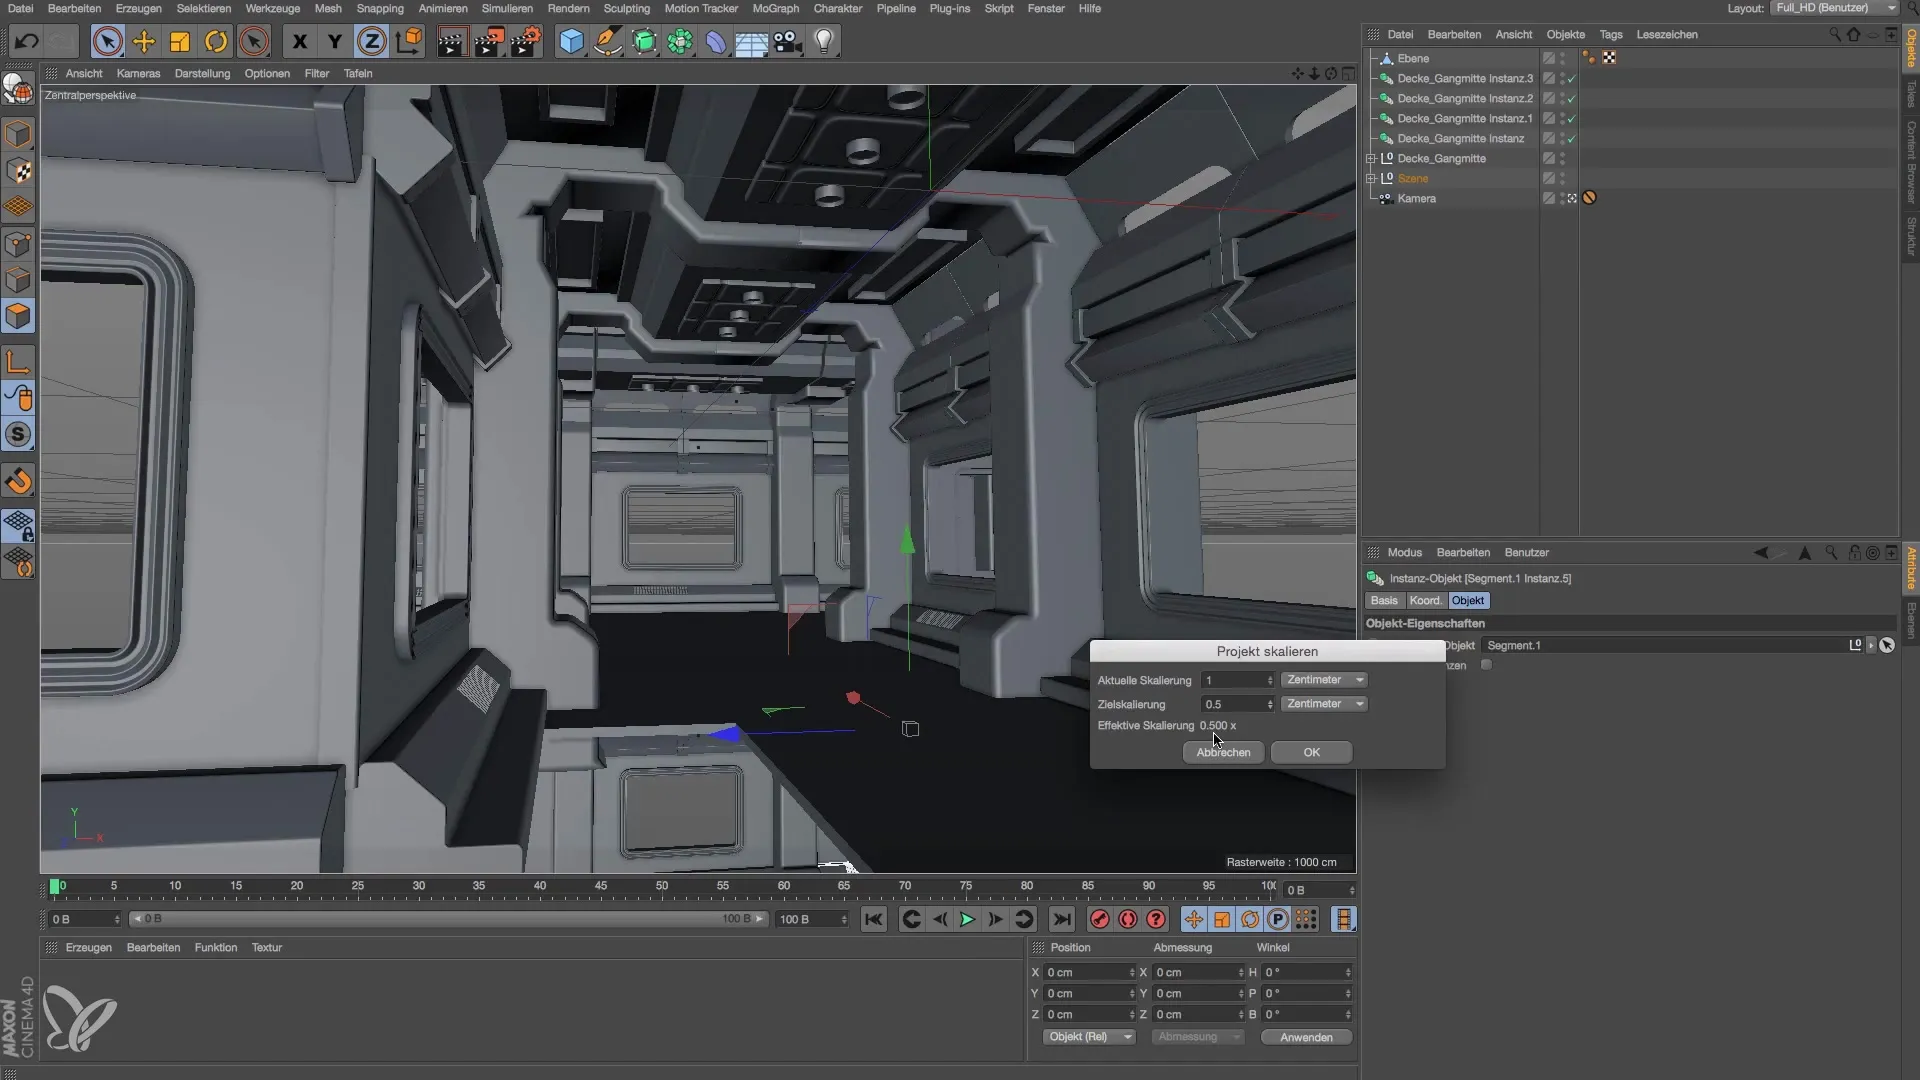
Task: Go to end of animation
Action: 1062,919
